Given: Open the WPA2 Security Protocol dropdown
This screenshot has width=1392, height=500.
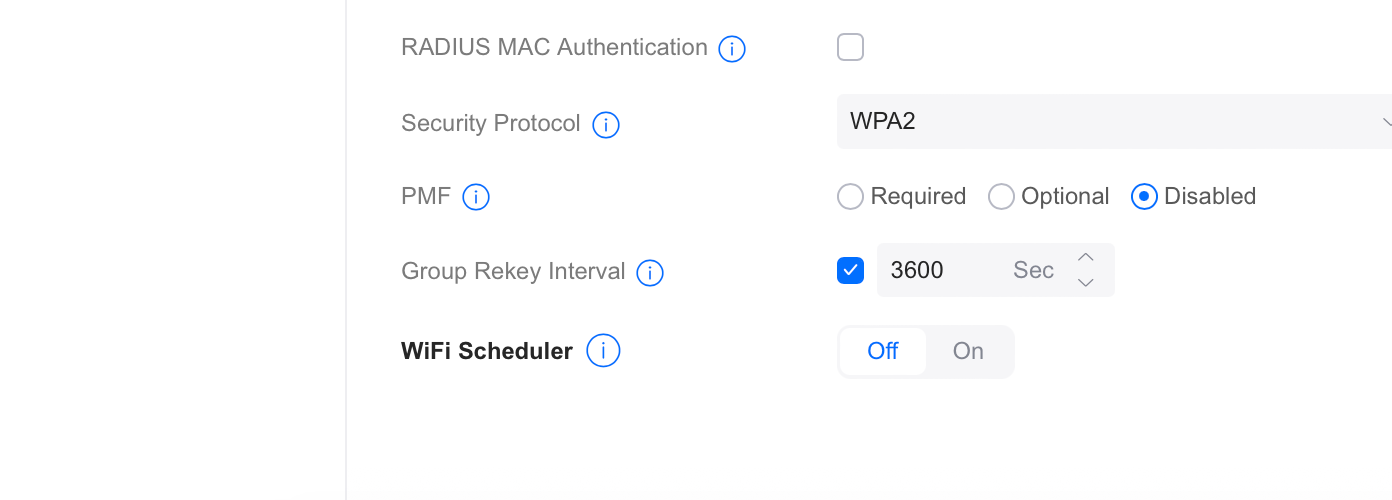Looking at the screenshot, I should click(1114, 122).
